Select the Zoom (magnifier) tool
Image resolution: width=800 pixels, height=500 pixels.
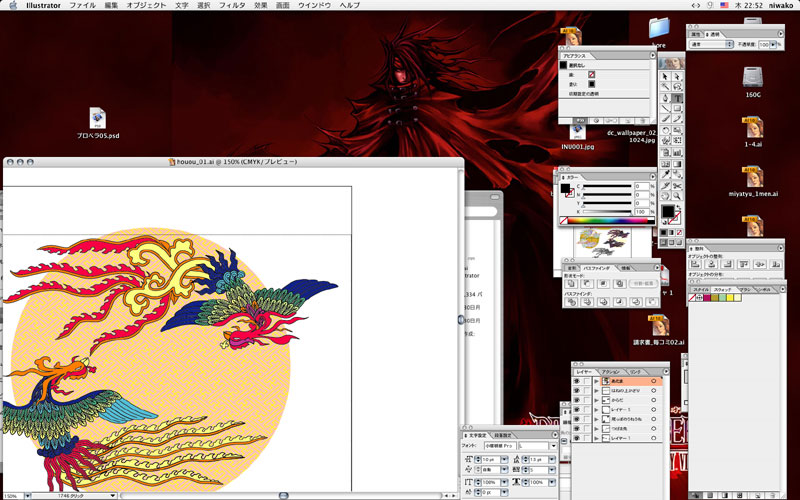click(677, 196)
